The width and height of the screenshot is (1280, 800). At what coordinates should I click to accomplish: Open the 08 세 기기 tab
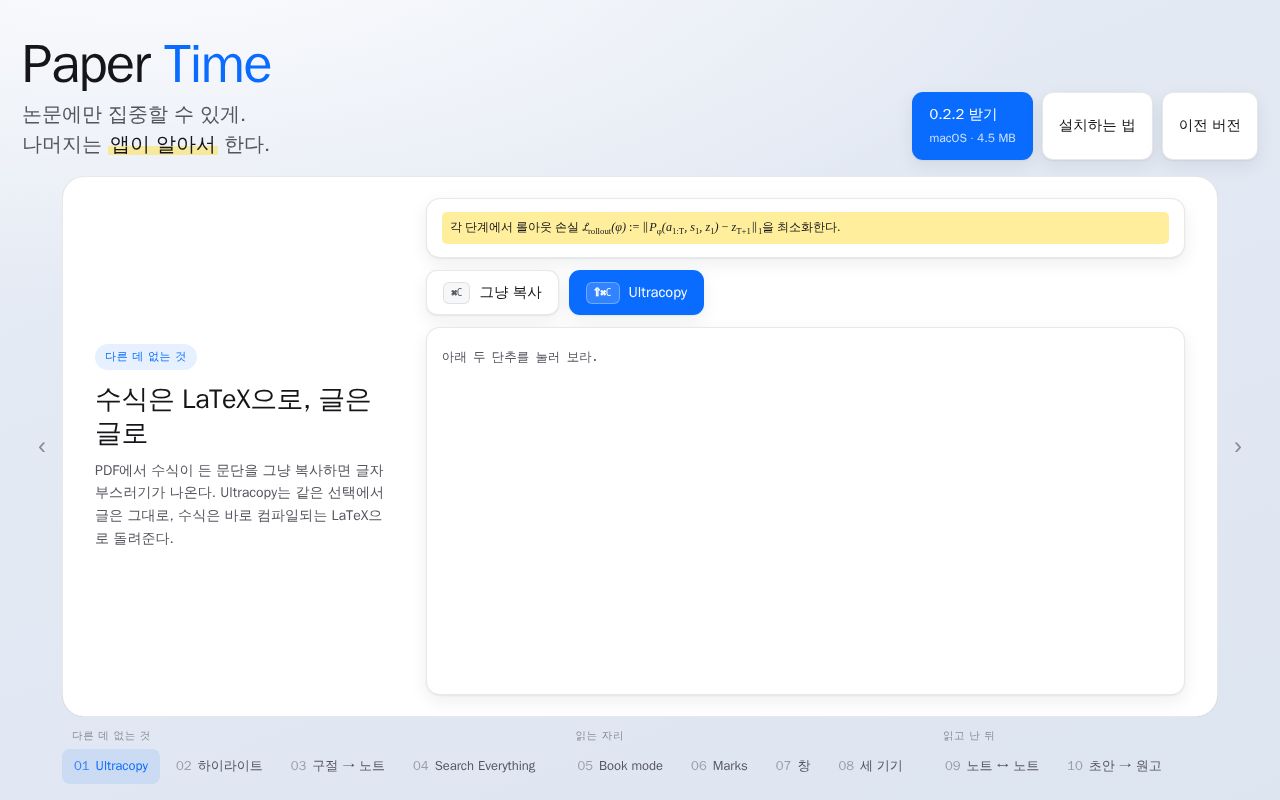click(870, 766)
